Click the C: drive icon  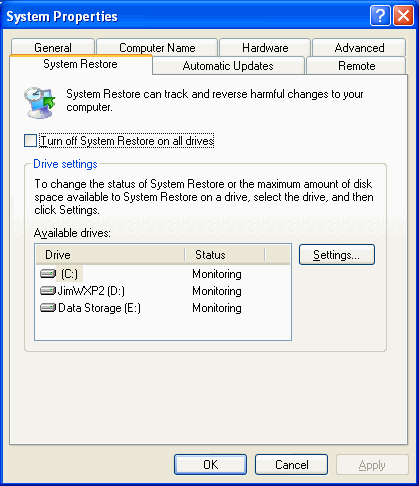click(48, 274)
